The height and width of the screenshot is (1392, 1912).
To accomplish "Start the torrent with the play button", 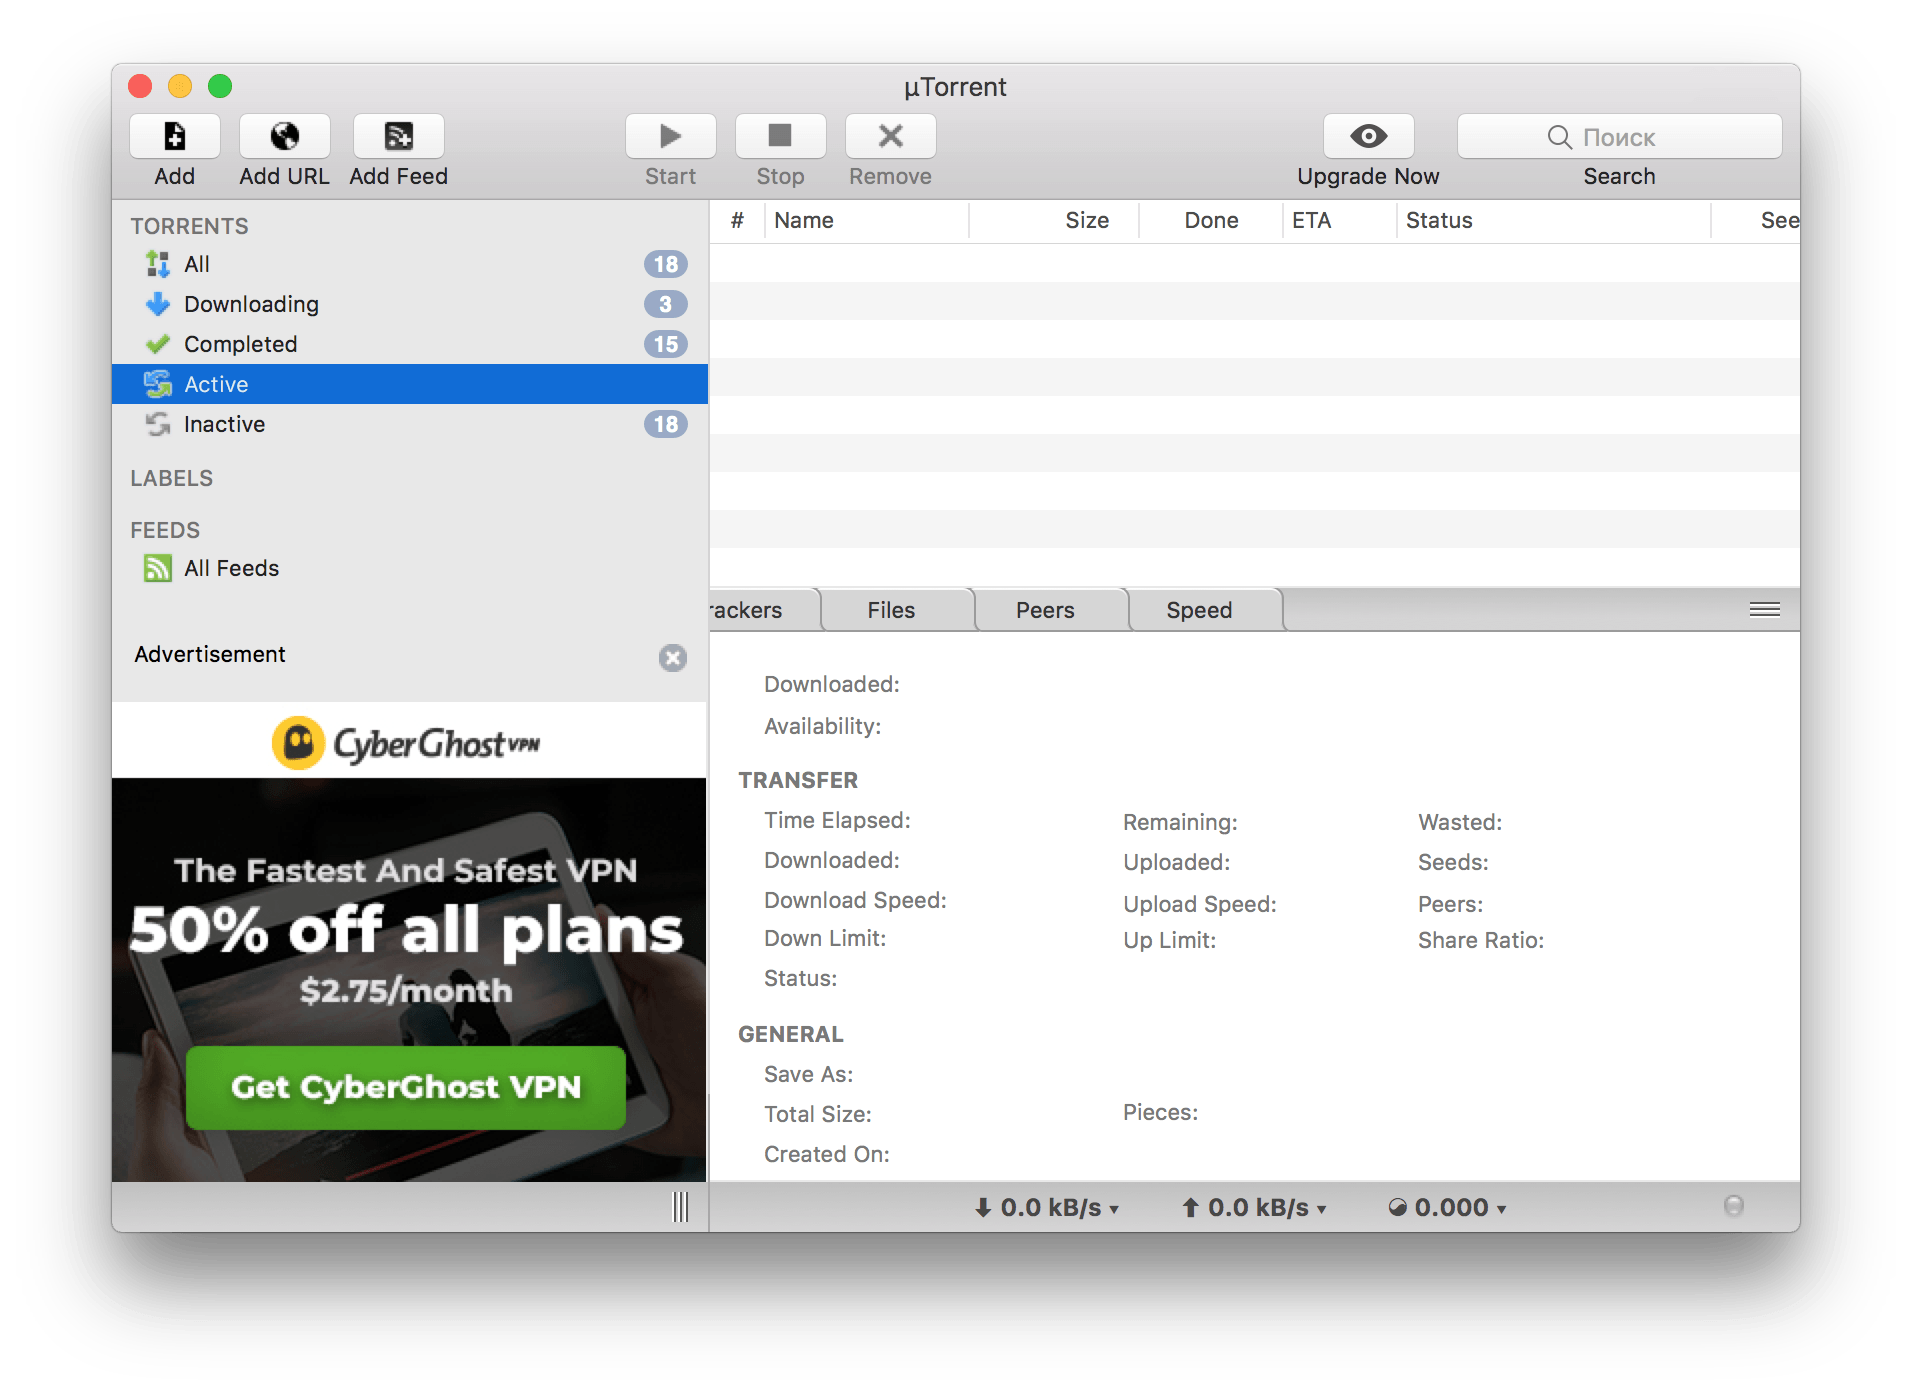I will pyautogui.click(x=671, y=136).
